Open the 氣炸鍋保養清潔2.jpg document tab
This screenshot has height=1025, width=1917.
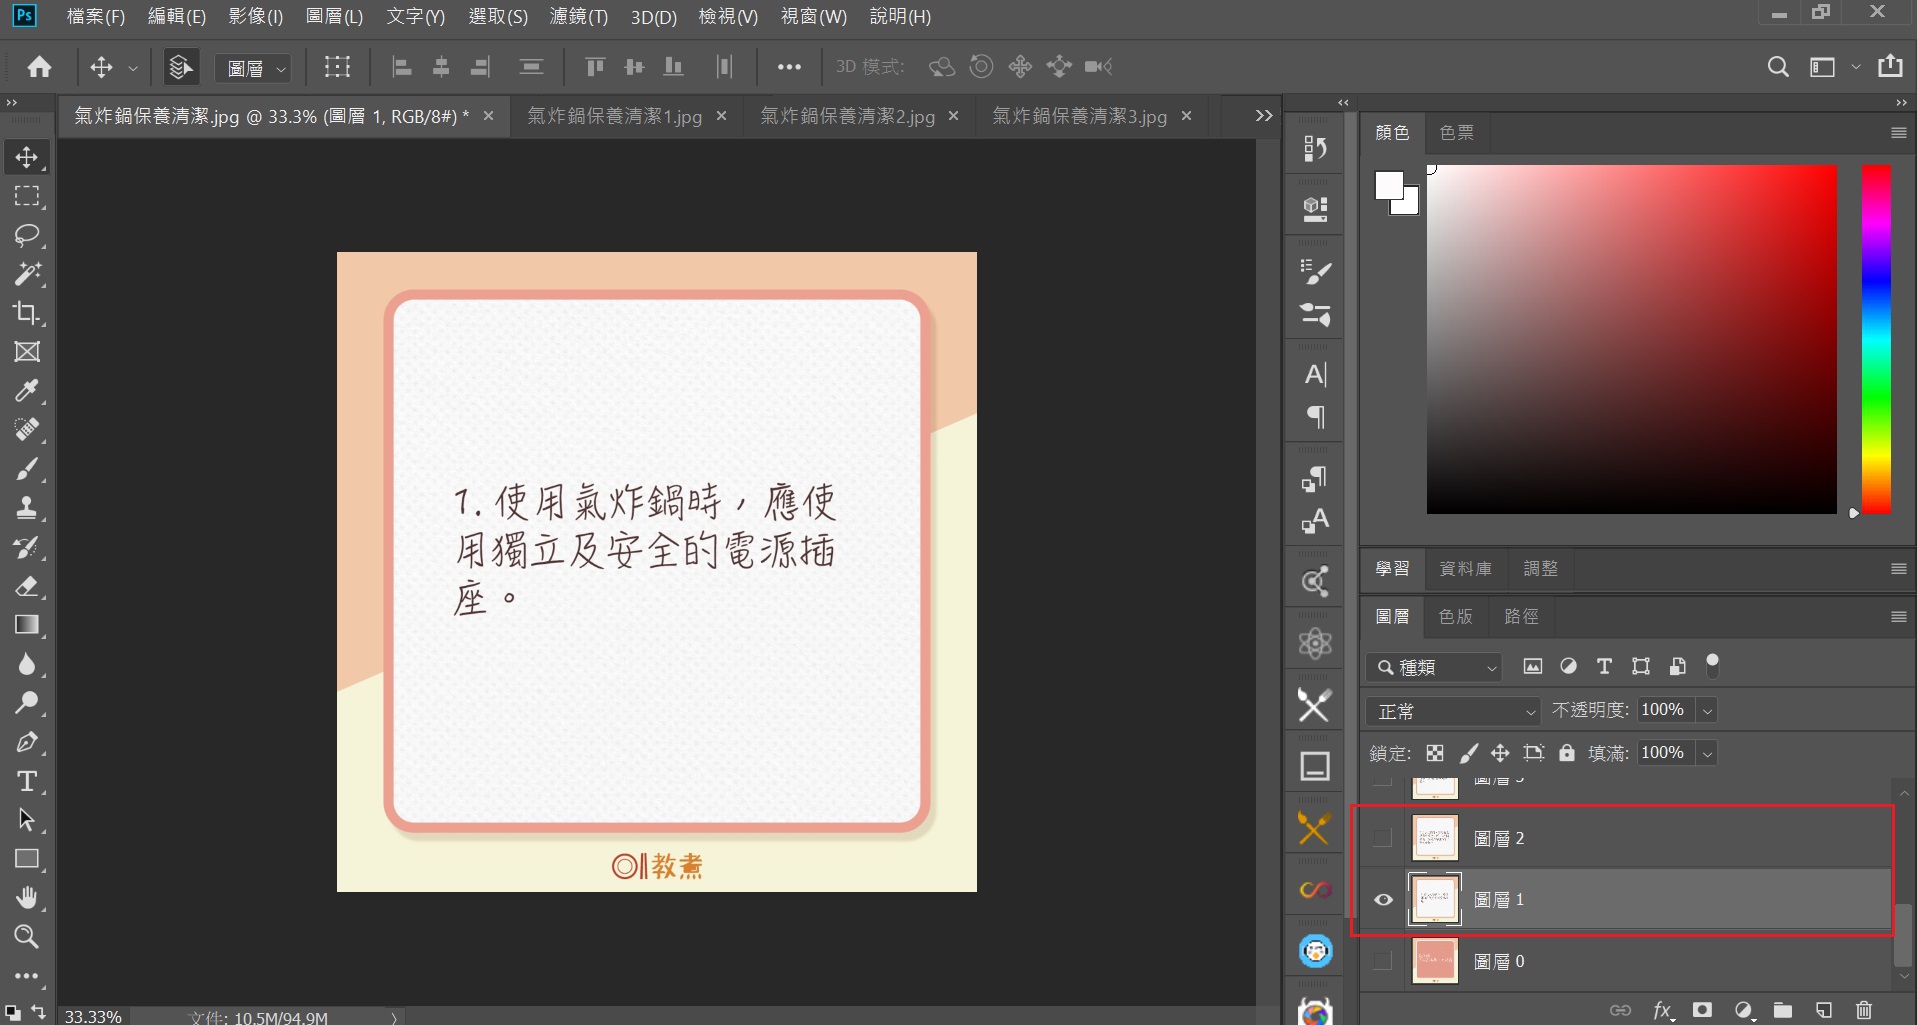pyautogui.click(x=851, y=115)
